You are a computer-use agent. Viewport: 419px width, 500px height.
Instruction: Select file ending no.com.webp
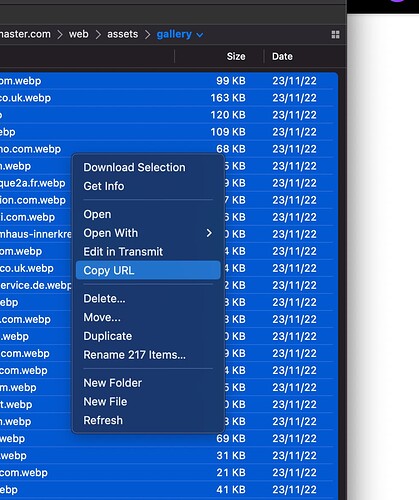(30, 149)
